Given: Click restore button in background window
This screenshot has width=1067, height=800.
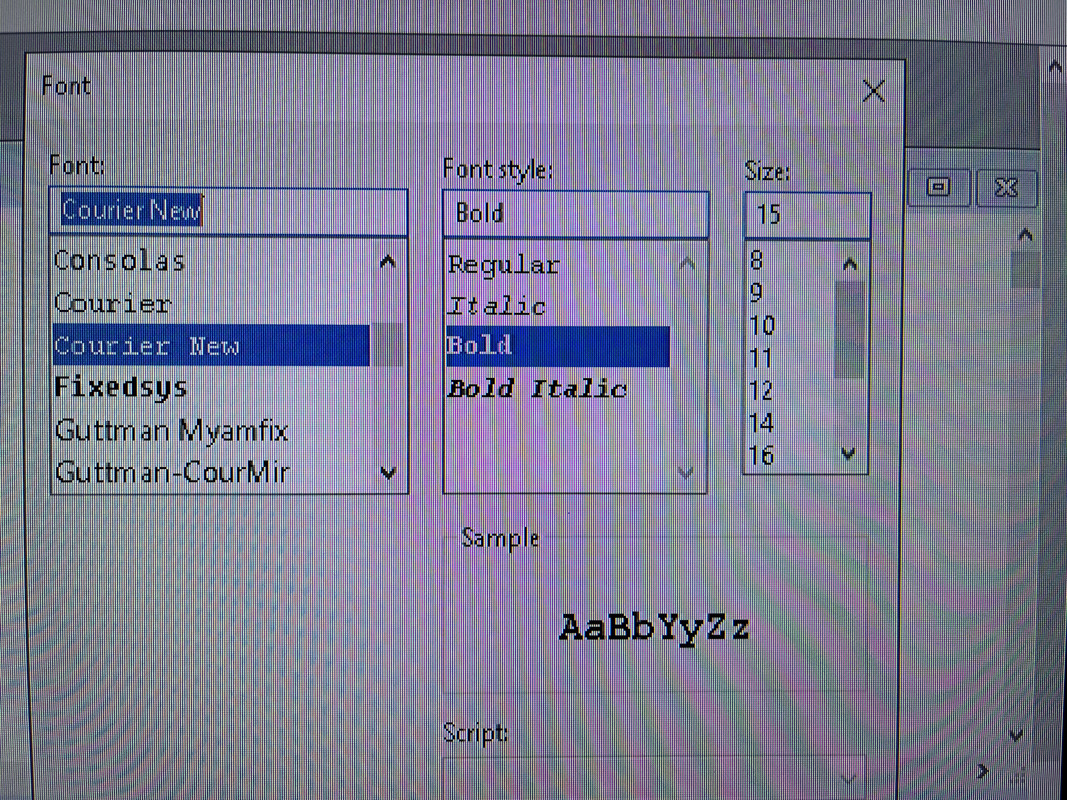Looking at the screenshot, I should coord(939,187).
